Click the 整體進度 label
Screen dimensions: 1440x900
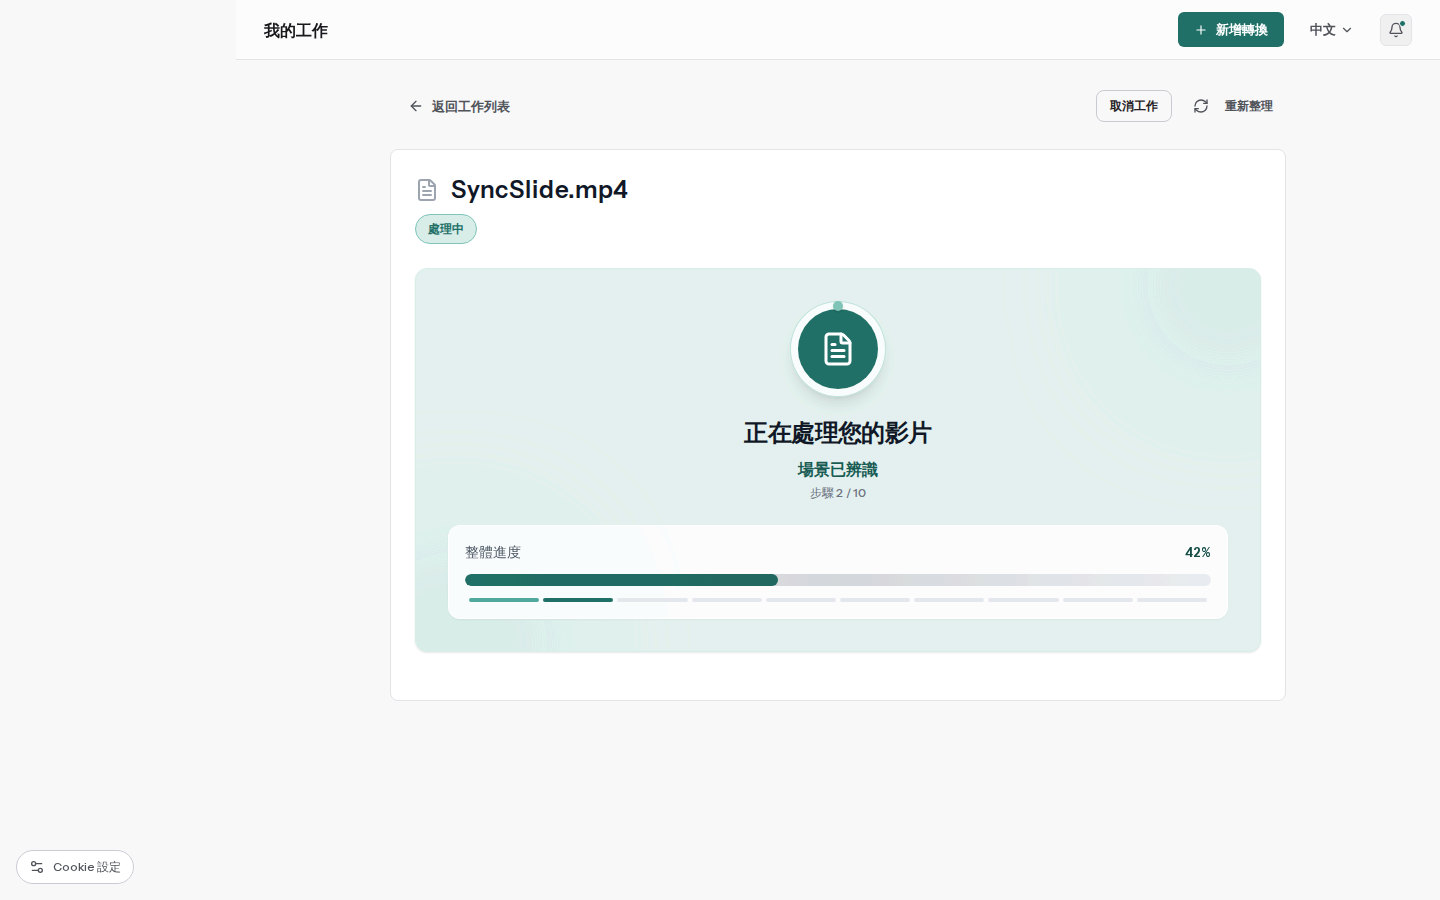493,552
